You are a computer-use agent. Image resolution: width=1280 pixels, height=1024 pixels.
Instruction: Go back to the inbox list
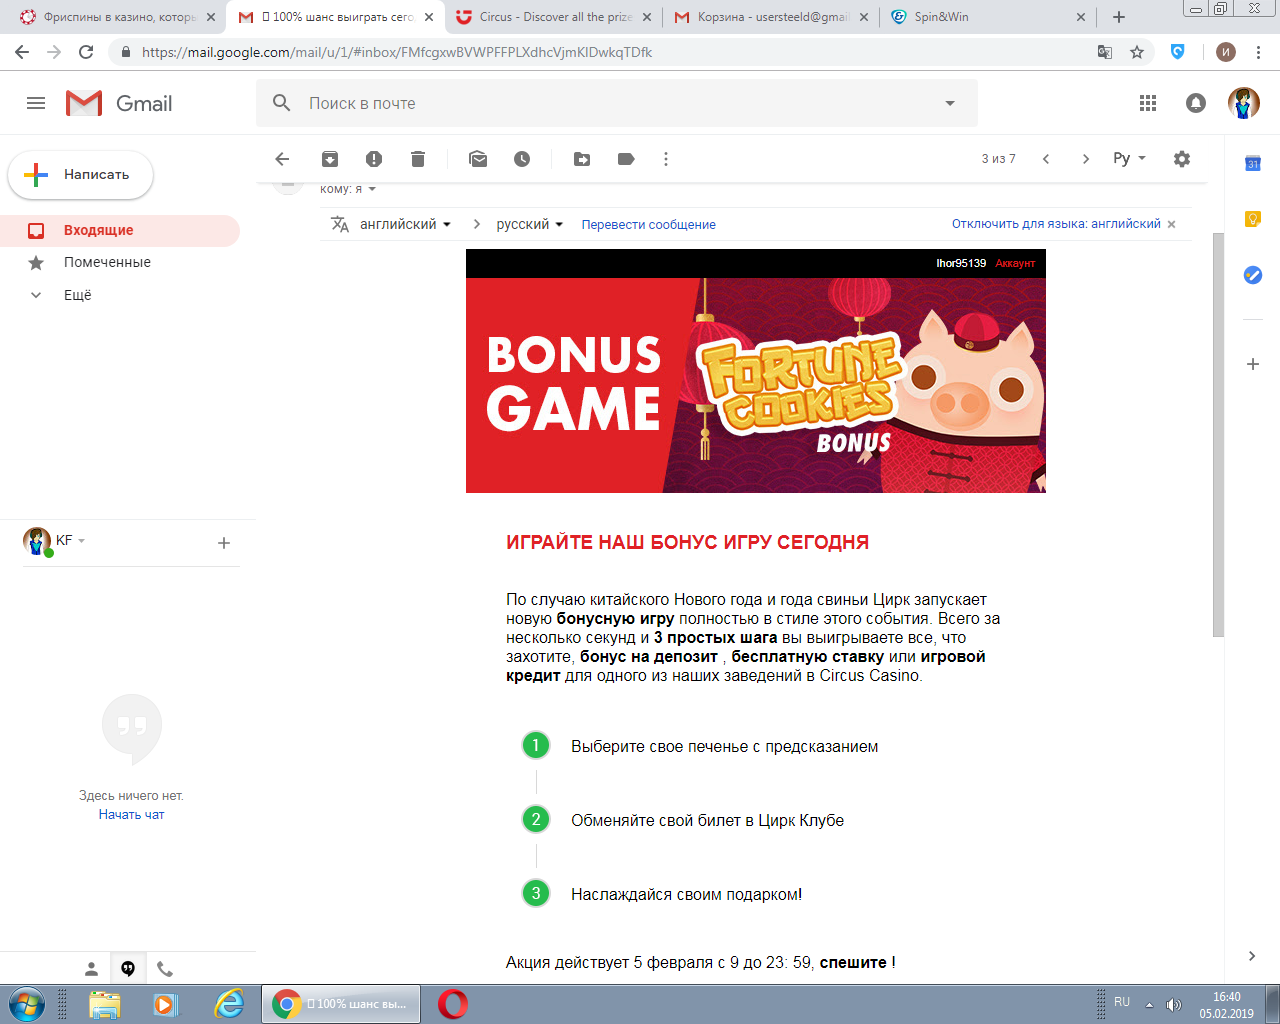(282, 159)
